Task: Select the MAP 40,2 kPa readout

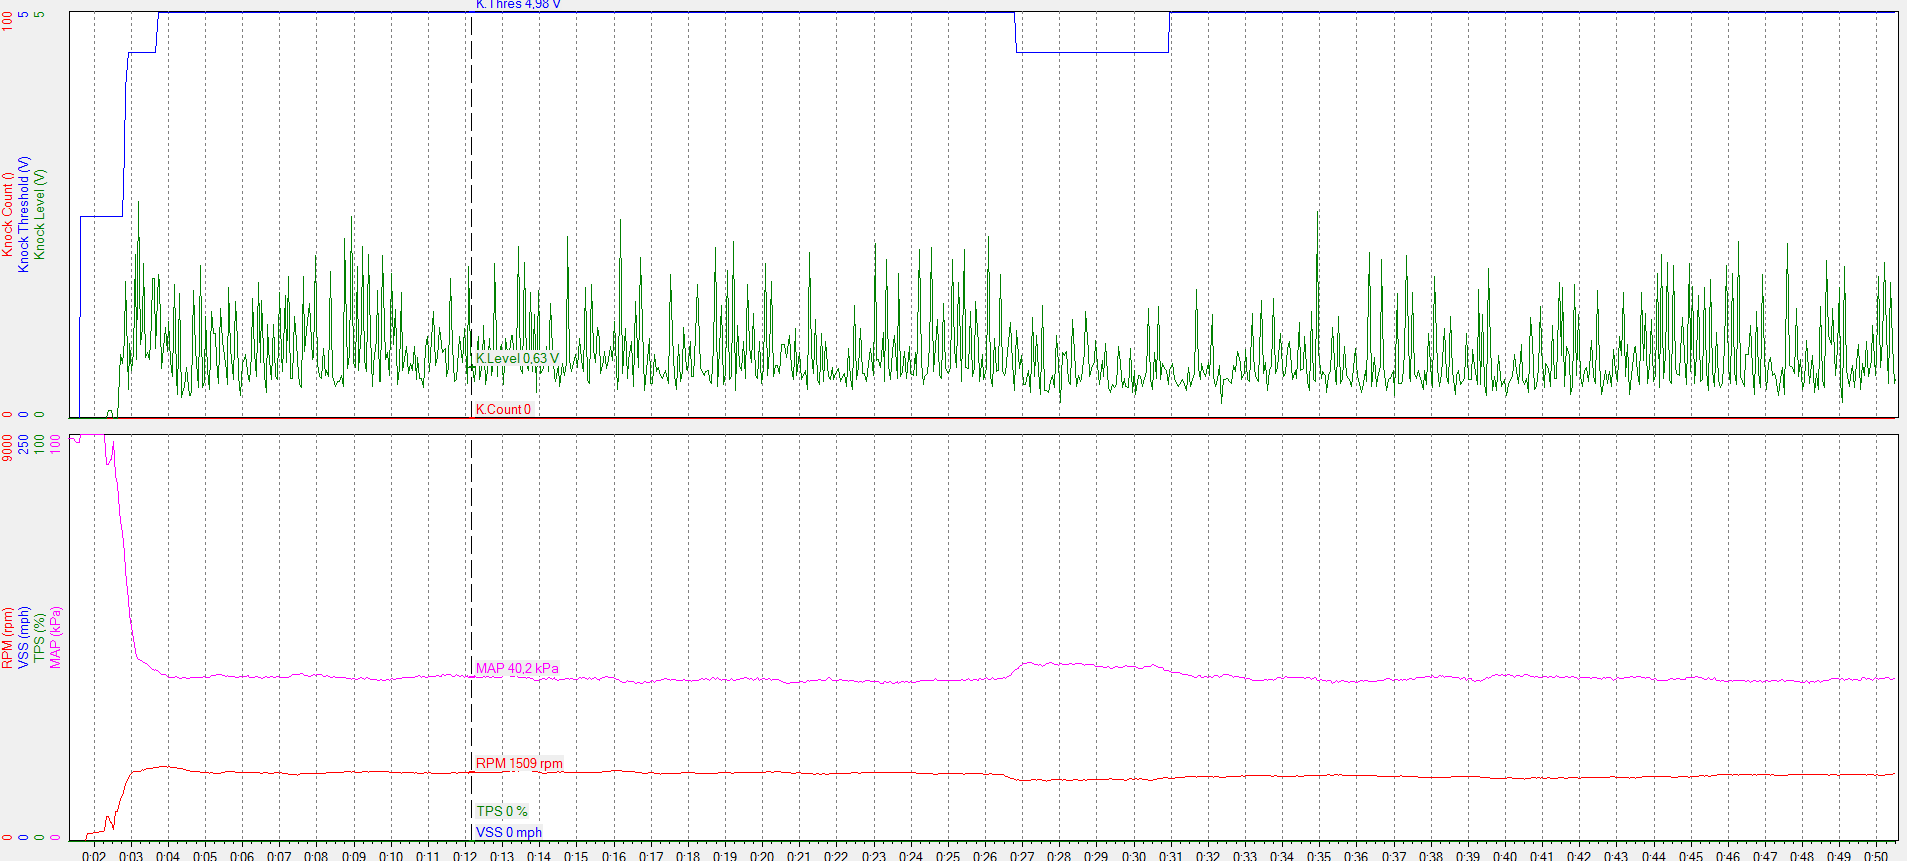Action: pos(517,668)
